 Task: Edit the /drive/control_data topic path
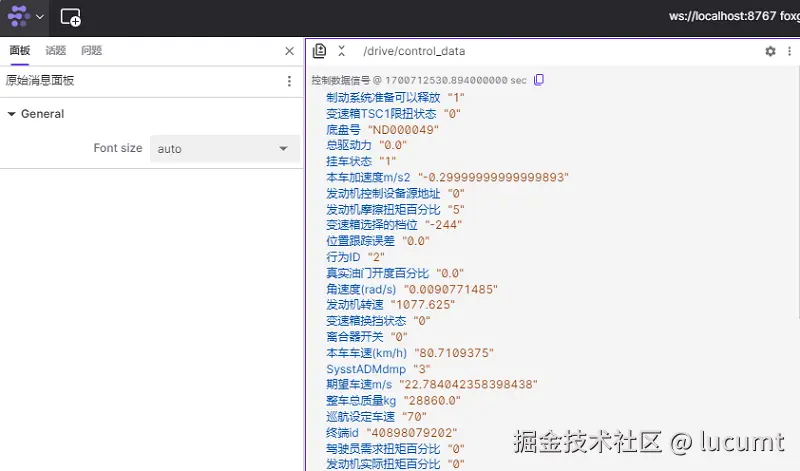coord(414,51)
